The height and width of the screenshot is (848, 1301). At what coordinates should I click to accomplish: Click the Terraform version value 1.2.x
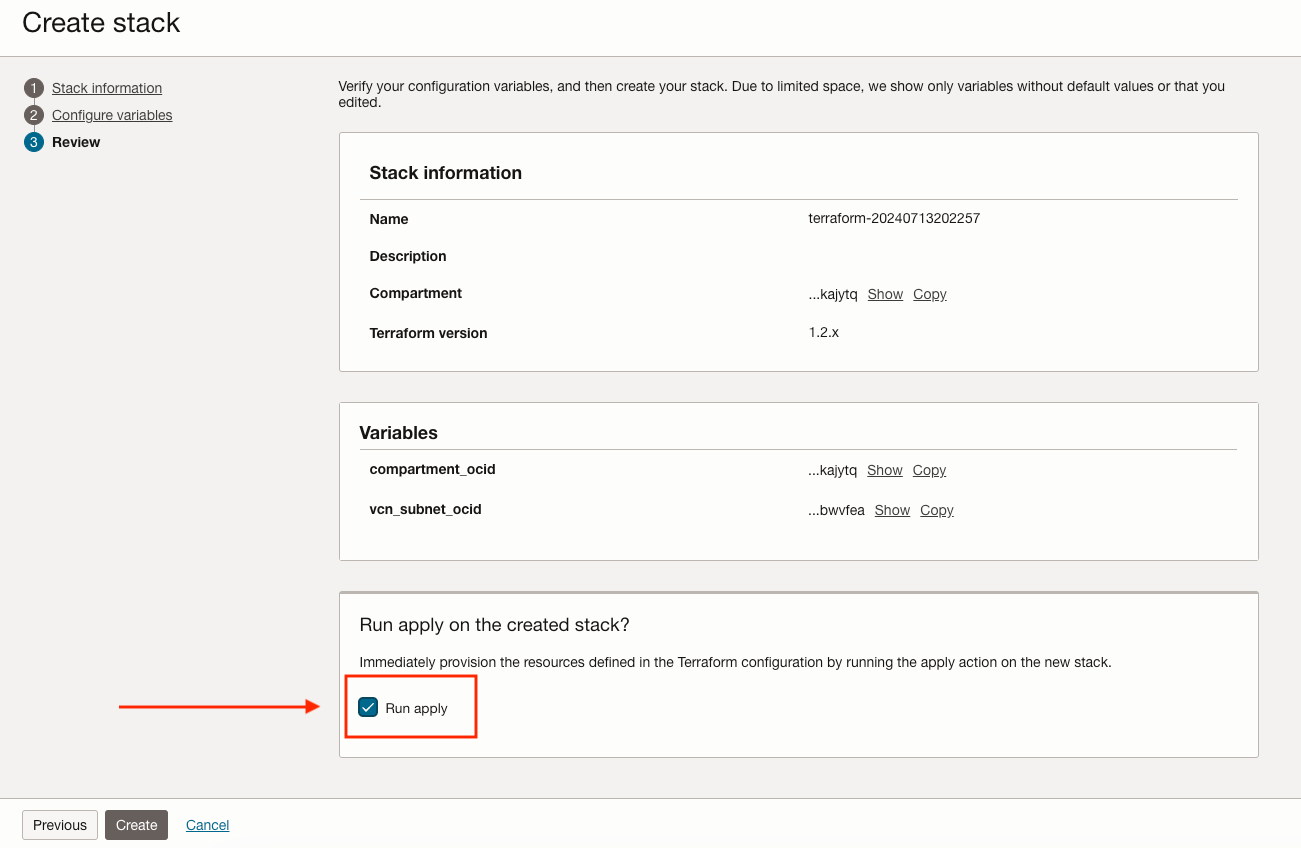(823, 332)
